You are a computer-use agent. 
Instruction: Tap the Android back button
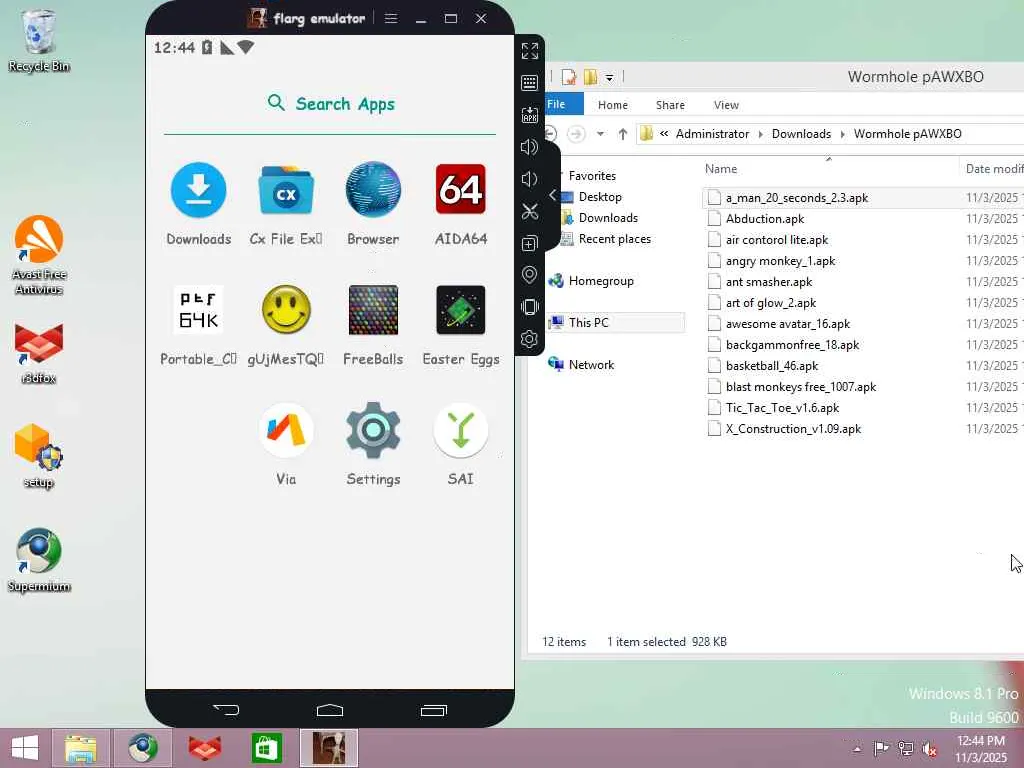click(226, 710)
